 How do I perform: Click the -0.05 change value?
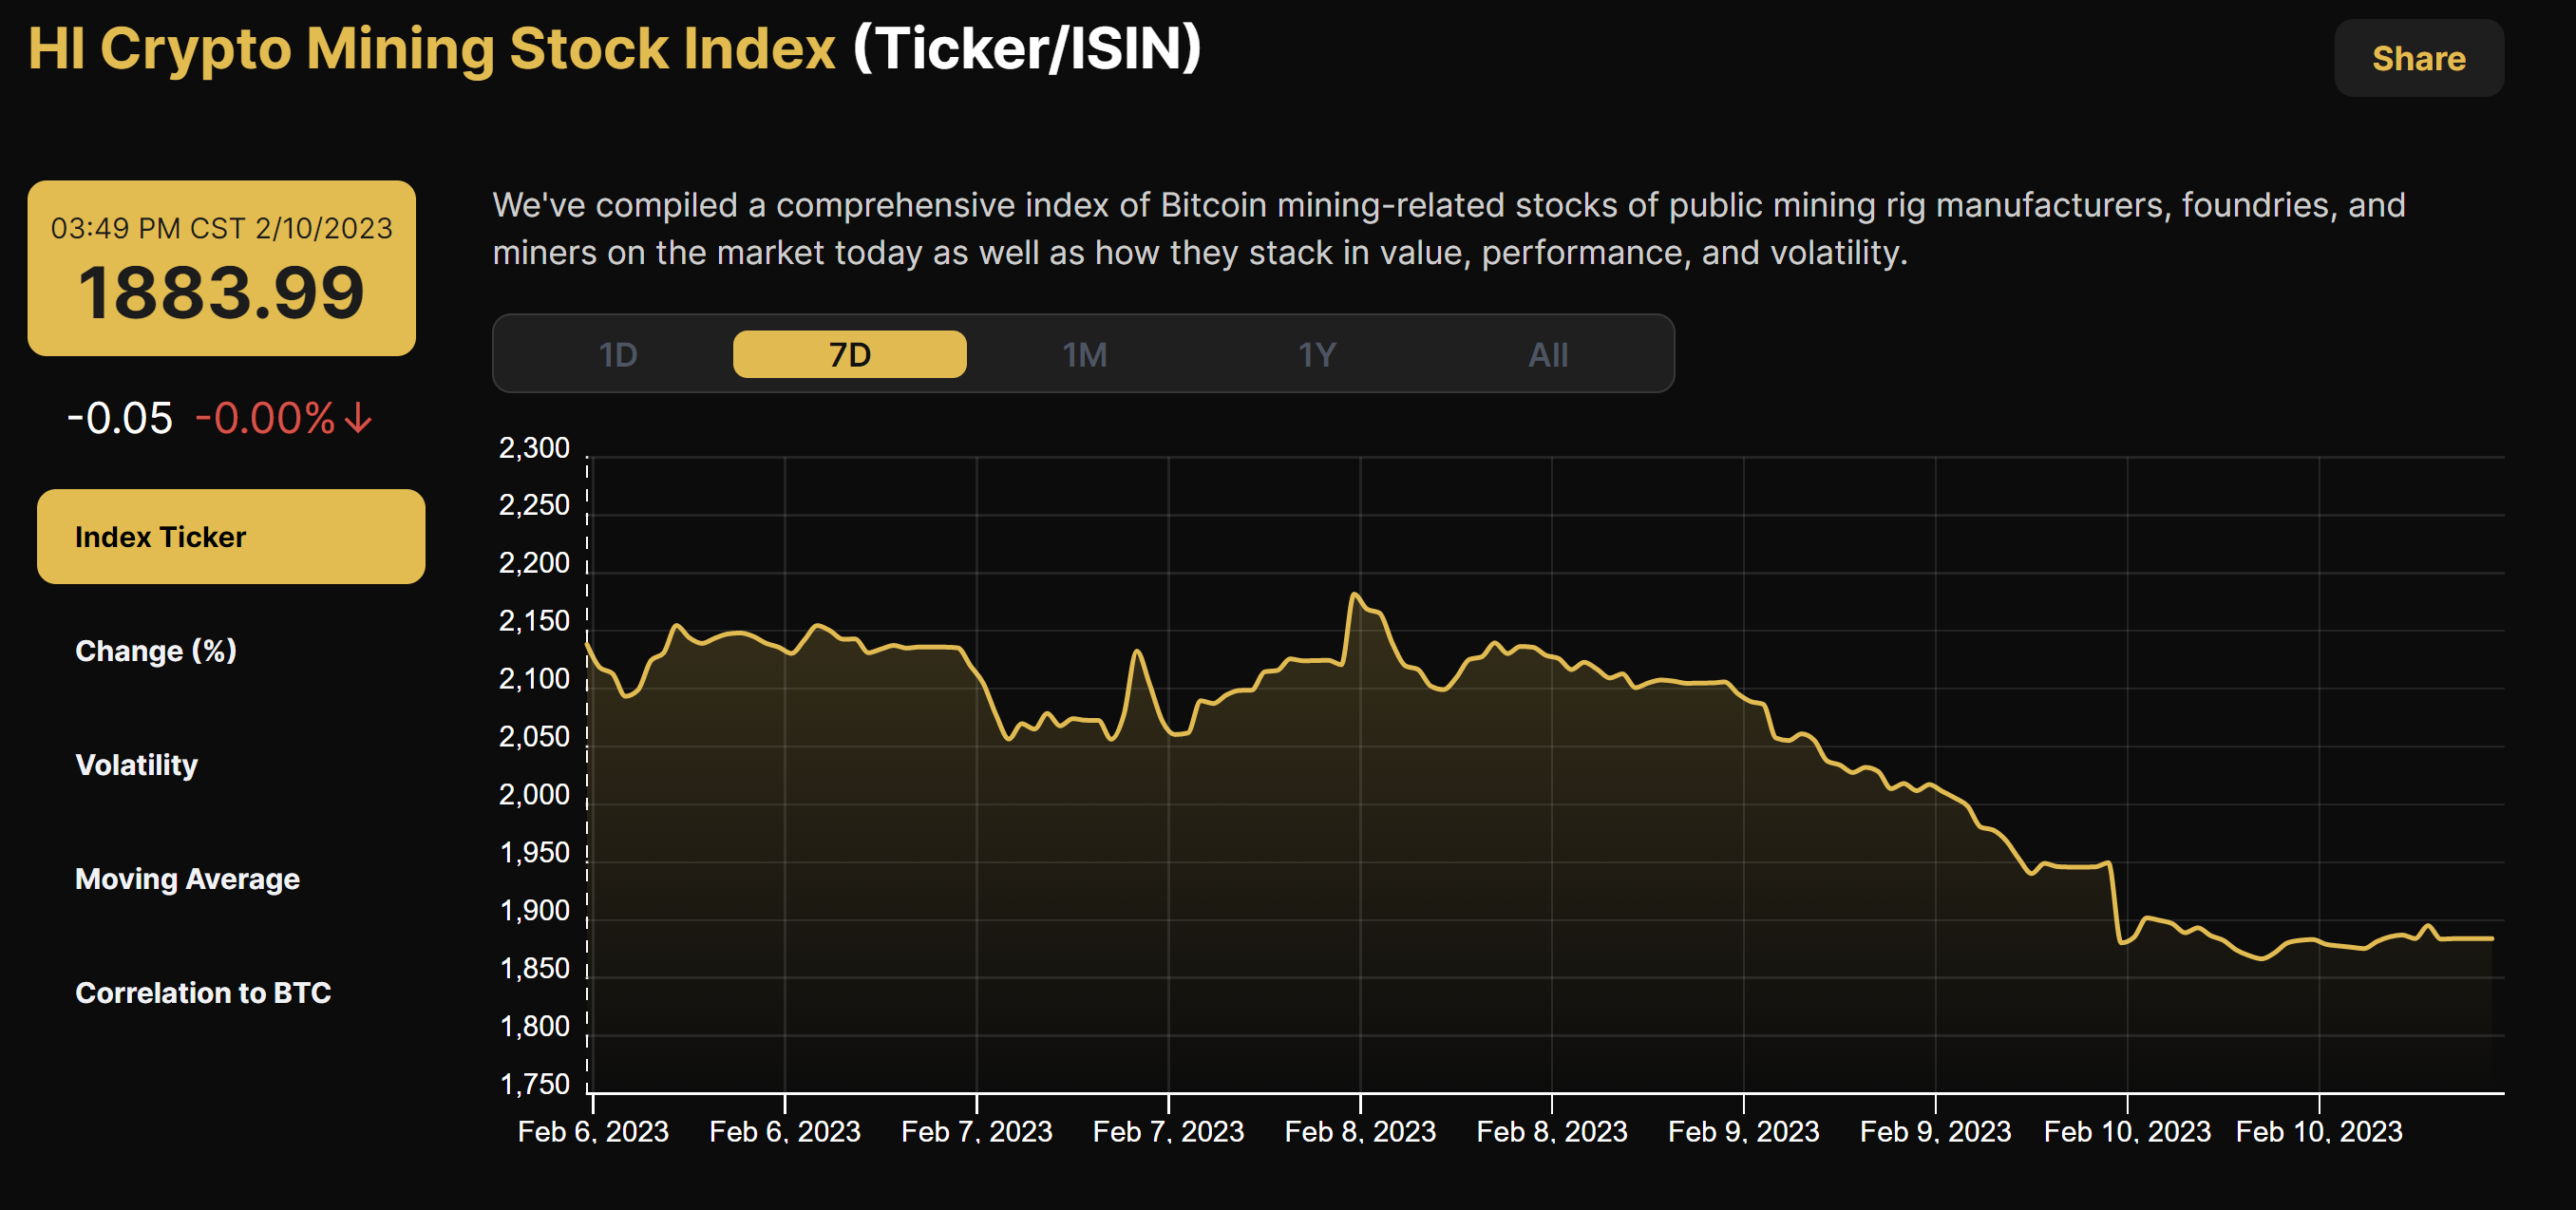pos(120,418)
